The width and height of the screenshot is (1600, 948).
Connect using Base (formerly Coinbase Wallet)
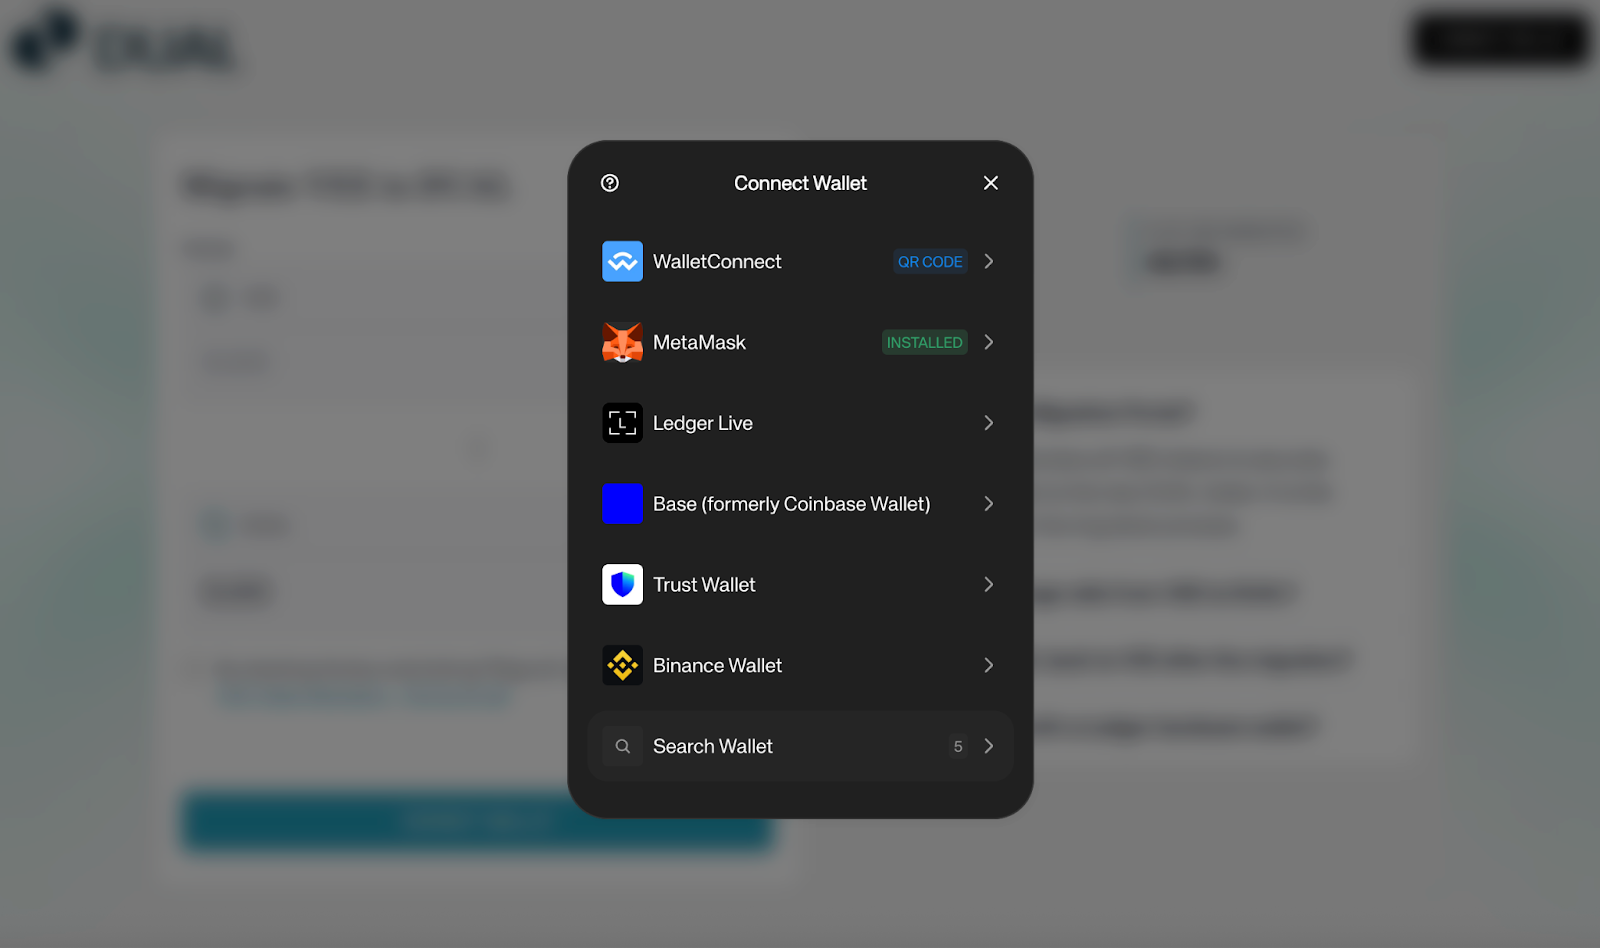click(791, 504)
